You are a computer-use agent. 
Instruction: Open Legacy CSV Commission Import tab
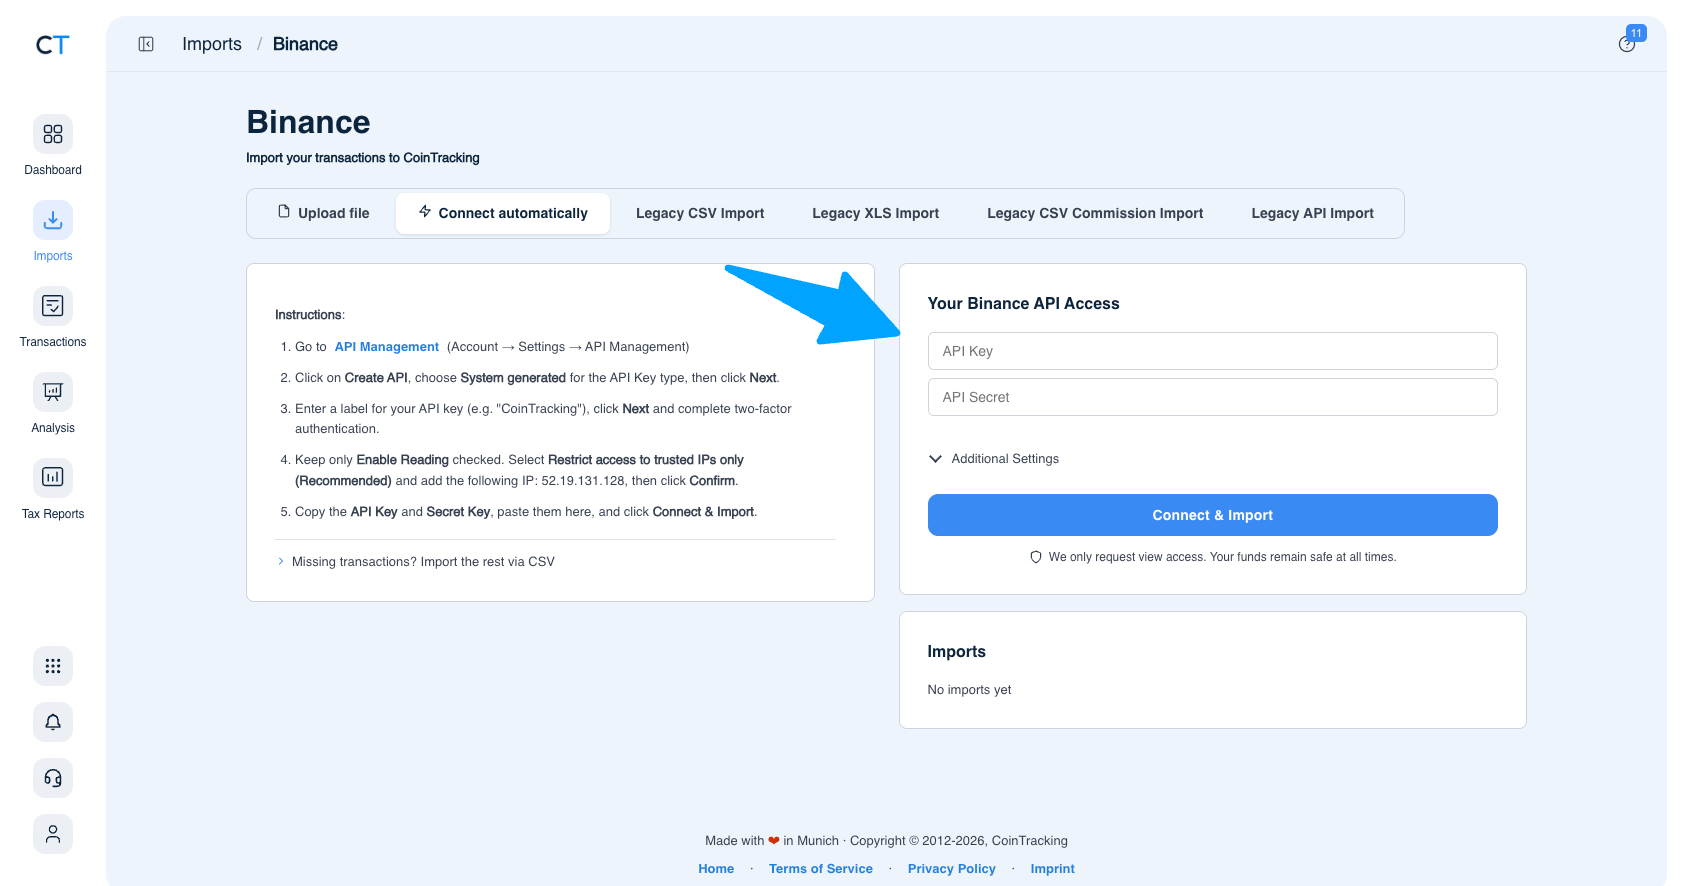1095,213
